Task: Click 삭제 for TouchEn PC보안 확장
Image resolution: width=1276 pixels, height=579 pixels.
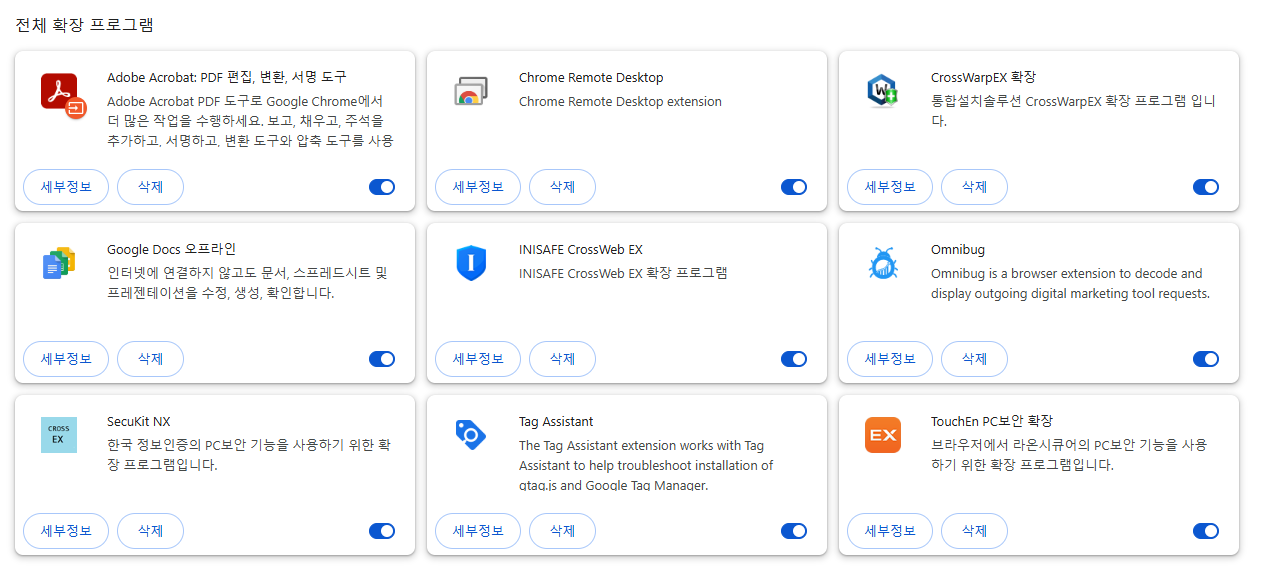Action: [974, 531]
